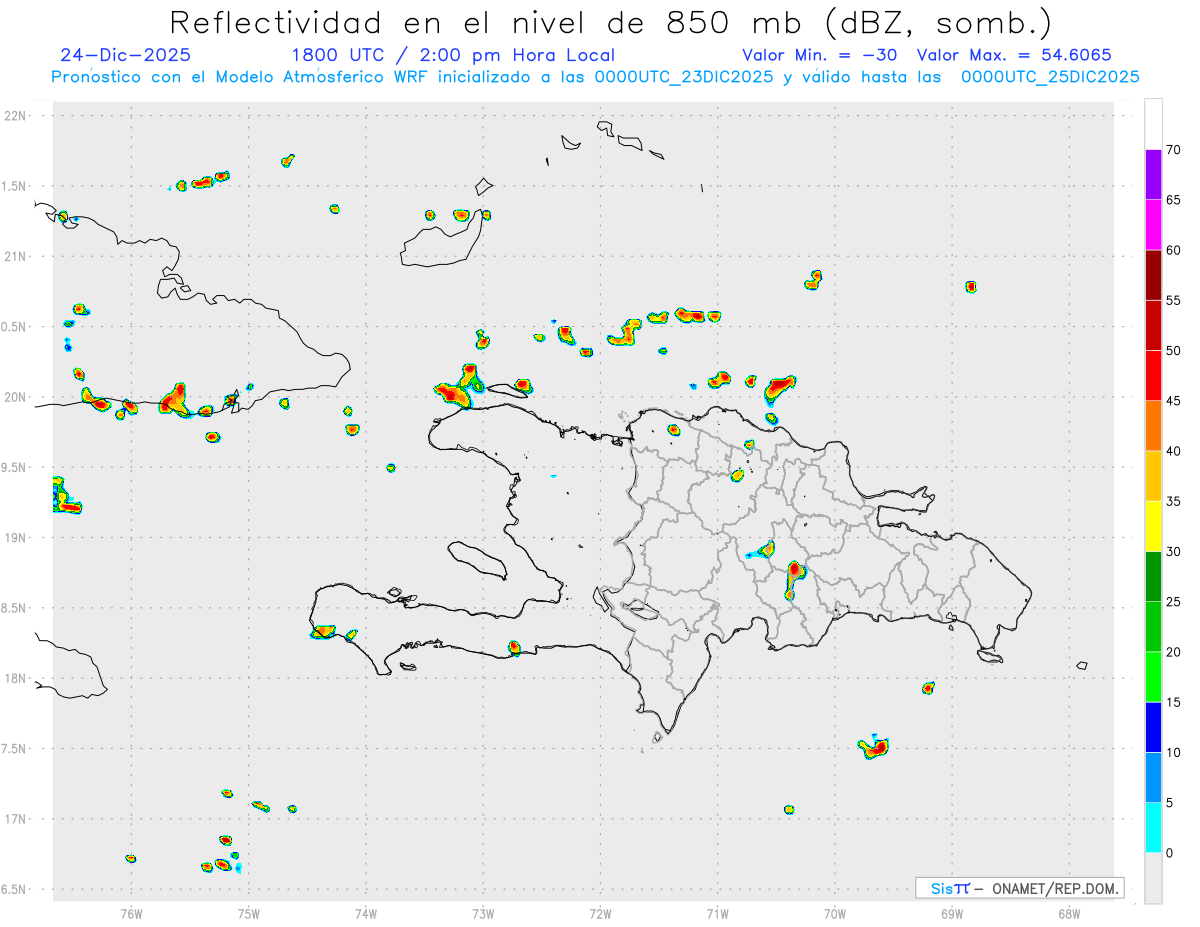Click the "20" label on the color scale

point(1174,652)
